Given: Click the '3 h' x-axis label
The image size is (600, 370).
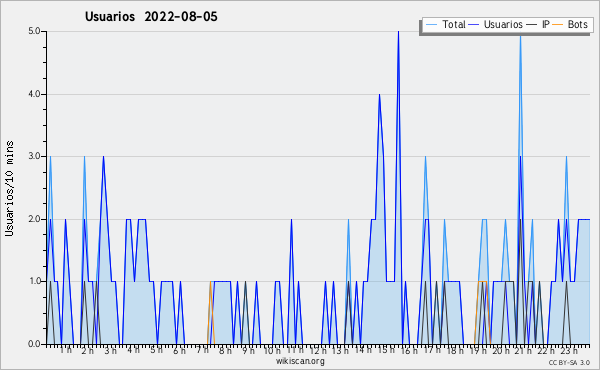Looking at the screenshot, I should pos(111,350).
